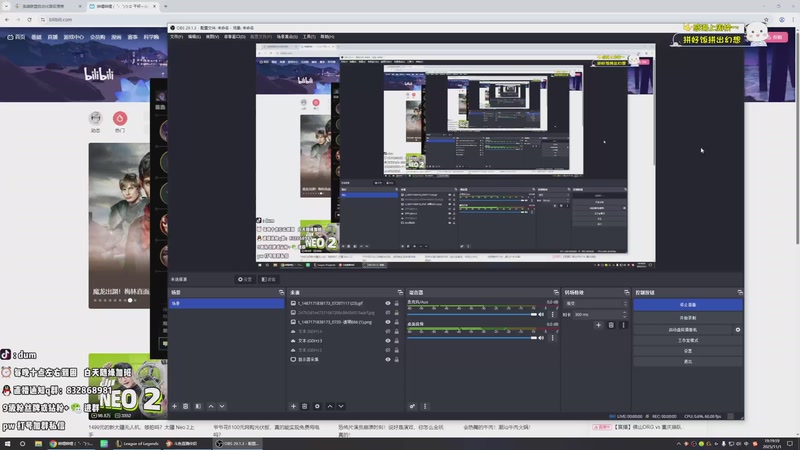
Task: Open virtual camera settings gear icon
Action: (738, 329)
